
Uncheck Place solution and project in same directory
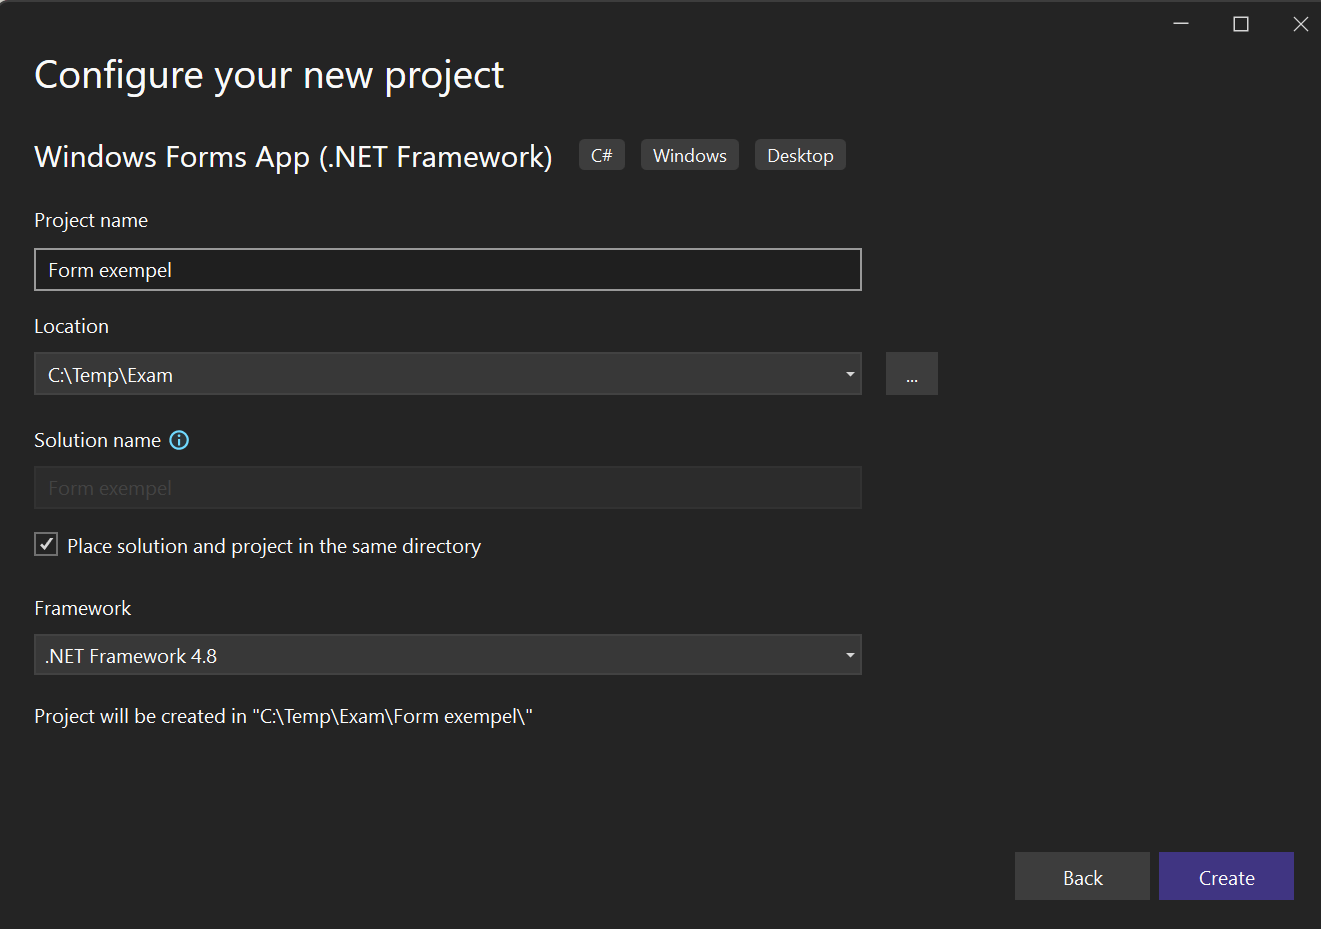tap(46, 544)
